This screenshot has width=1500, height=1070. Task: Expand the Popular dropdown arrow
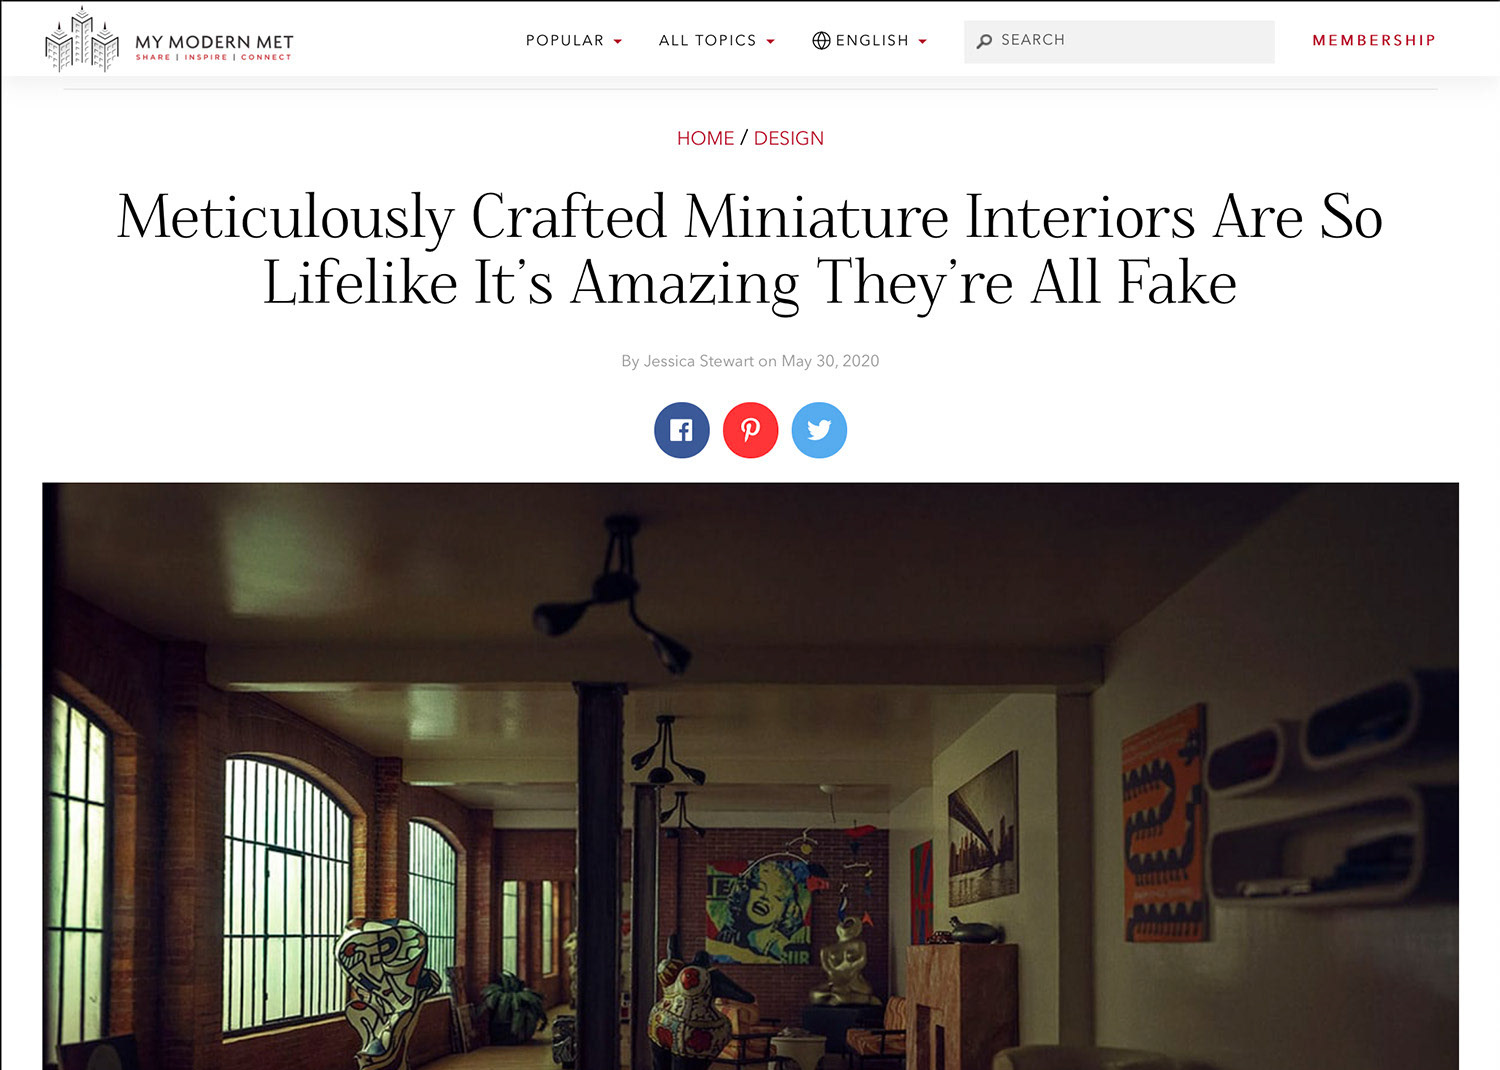618,41
